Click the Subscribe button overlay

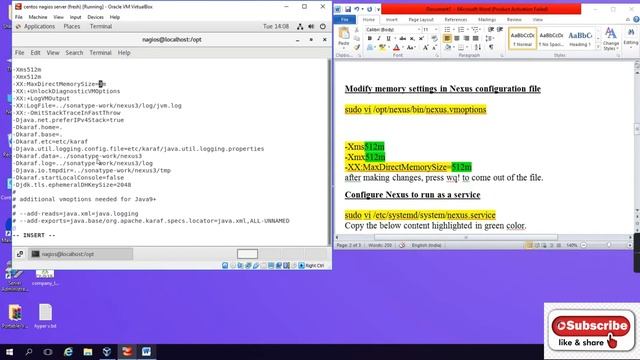[x=591, y=325]
